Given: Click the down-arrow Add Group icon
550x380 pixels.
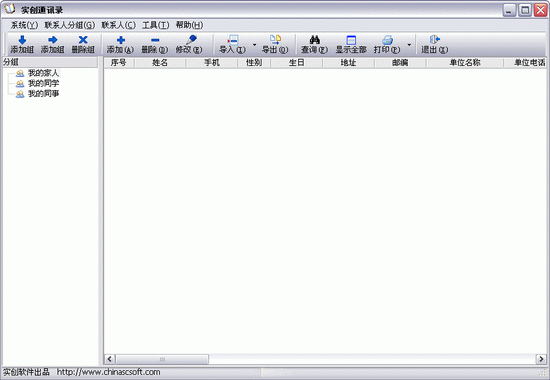Looking at the screenshot, I should (x=22, y=40).
